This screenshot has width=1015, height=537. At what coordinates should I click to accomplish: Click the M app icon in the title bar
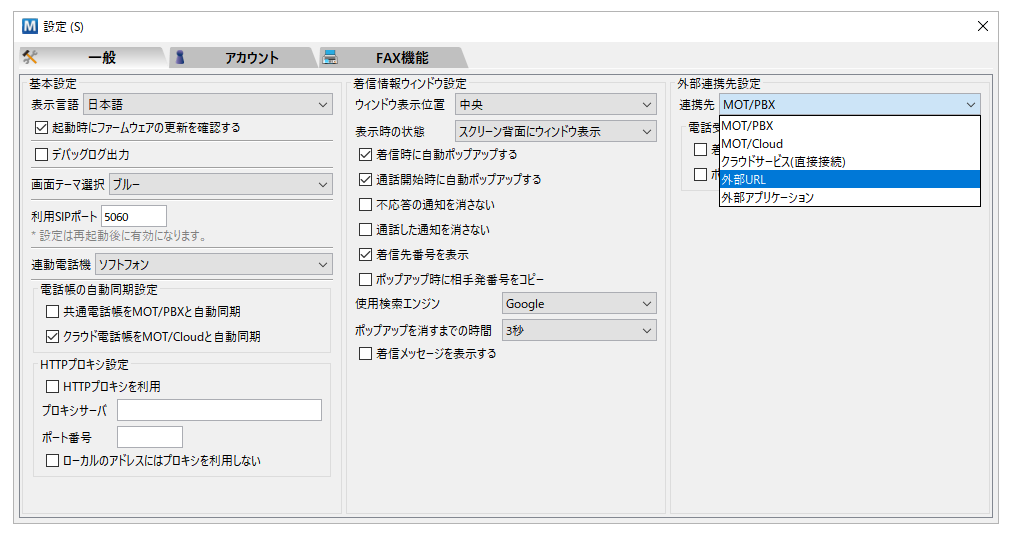(x=29, y=26)
